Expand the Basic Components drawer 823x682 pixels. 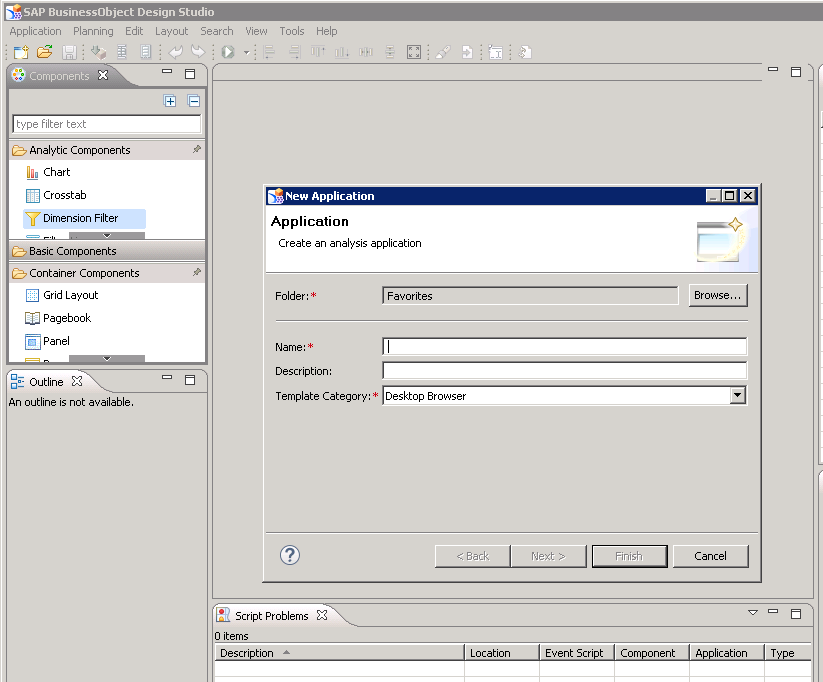click(x=72, y=251)
